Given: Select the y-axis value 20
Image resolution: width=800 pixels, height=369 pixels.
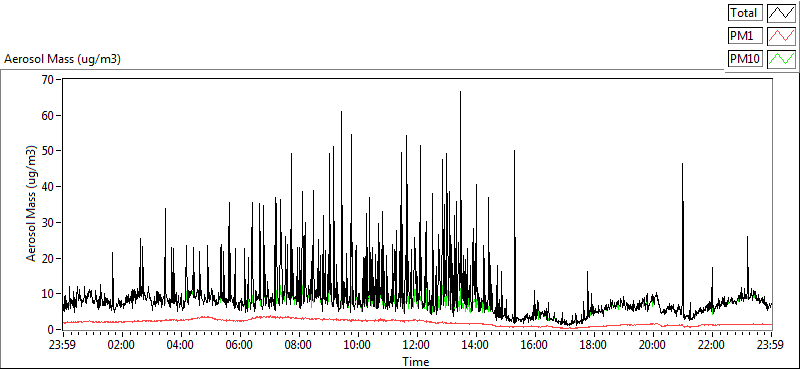Looking at the screenshot, I should tap(48, 258).
